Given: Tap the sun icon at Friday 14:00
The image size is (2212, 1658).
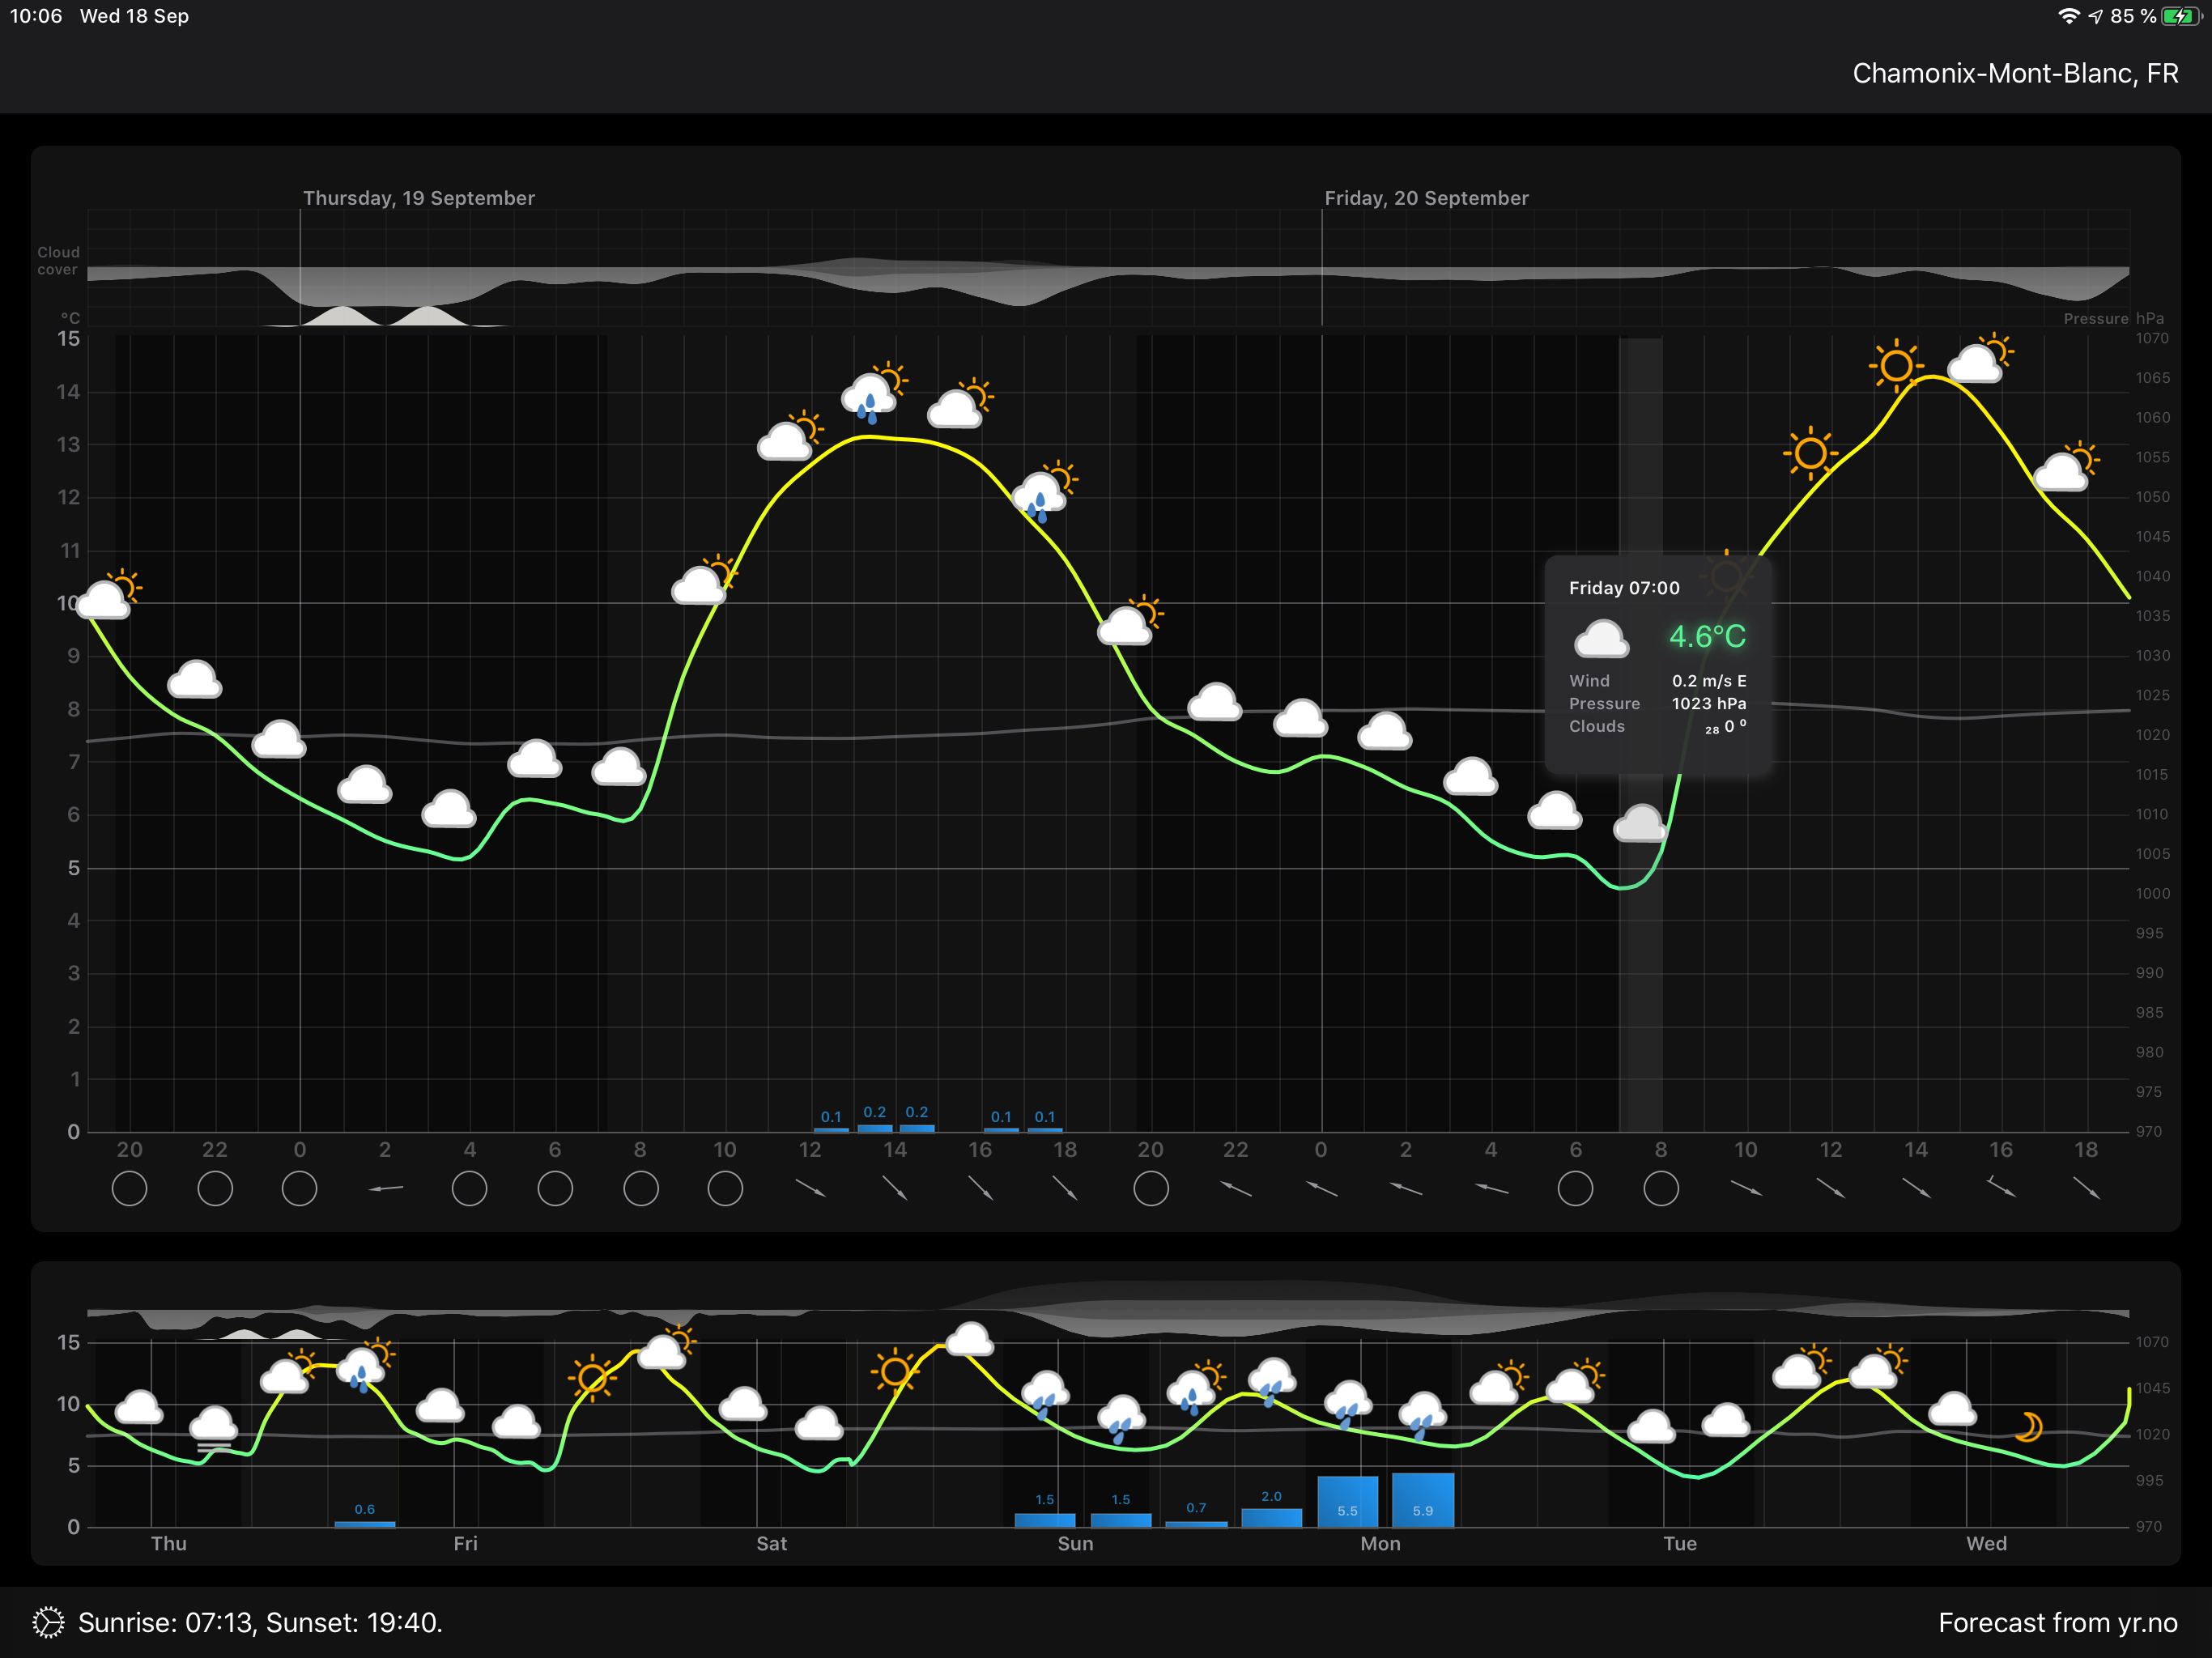Looking at the screenshot, I should tap(1895, 366).
